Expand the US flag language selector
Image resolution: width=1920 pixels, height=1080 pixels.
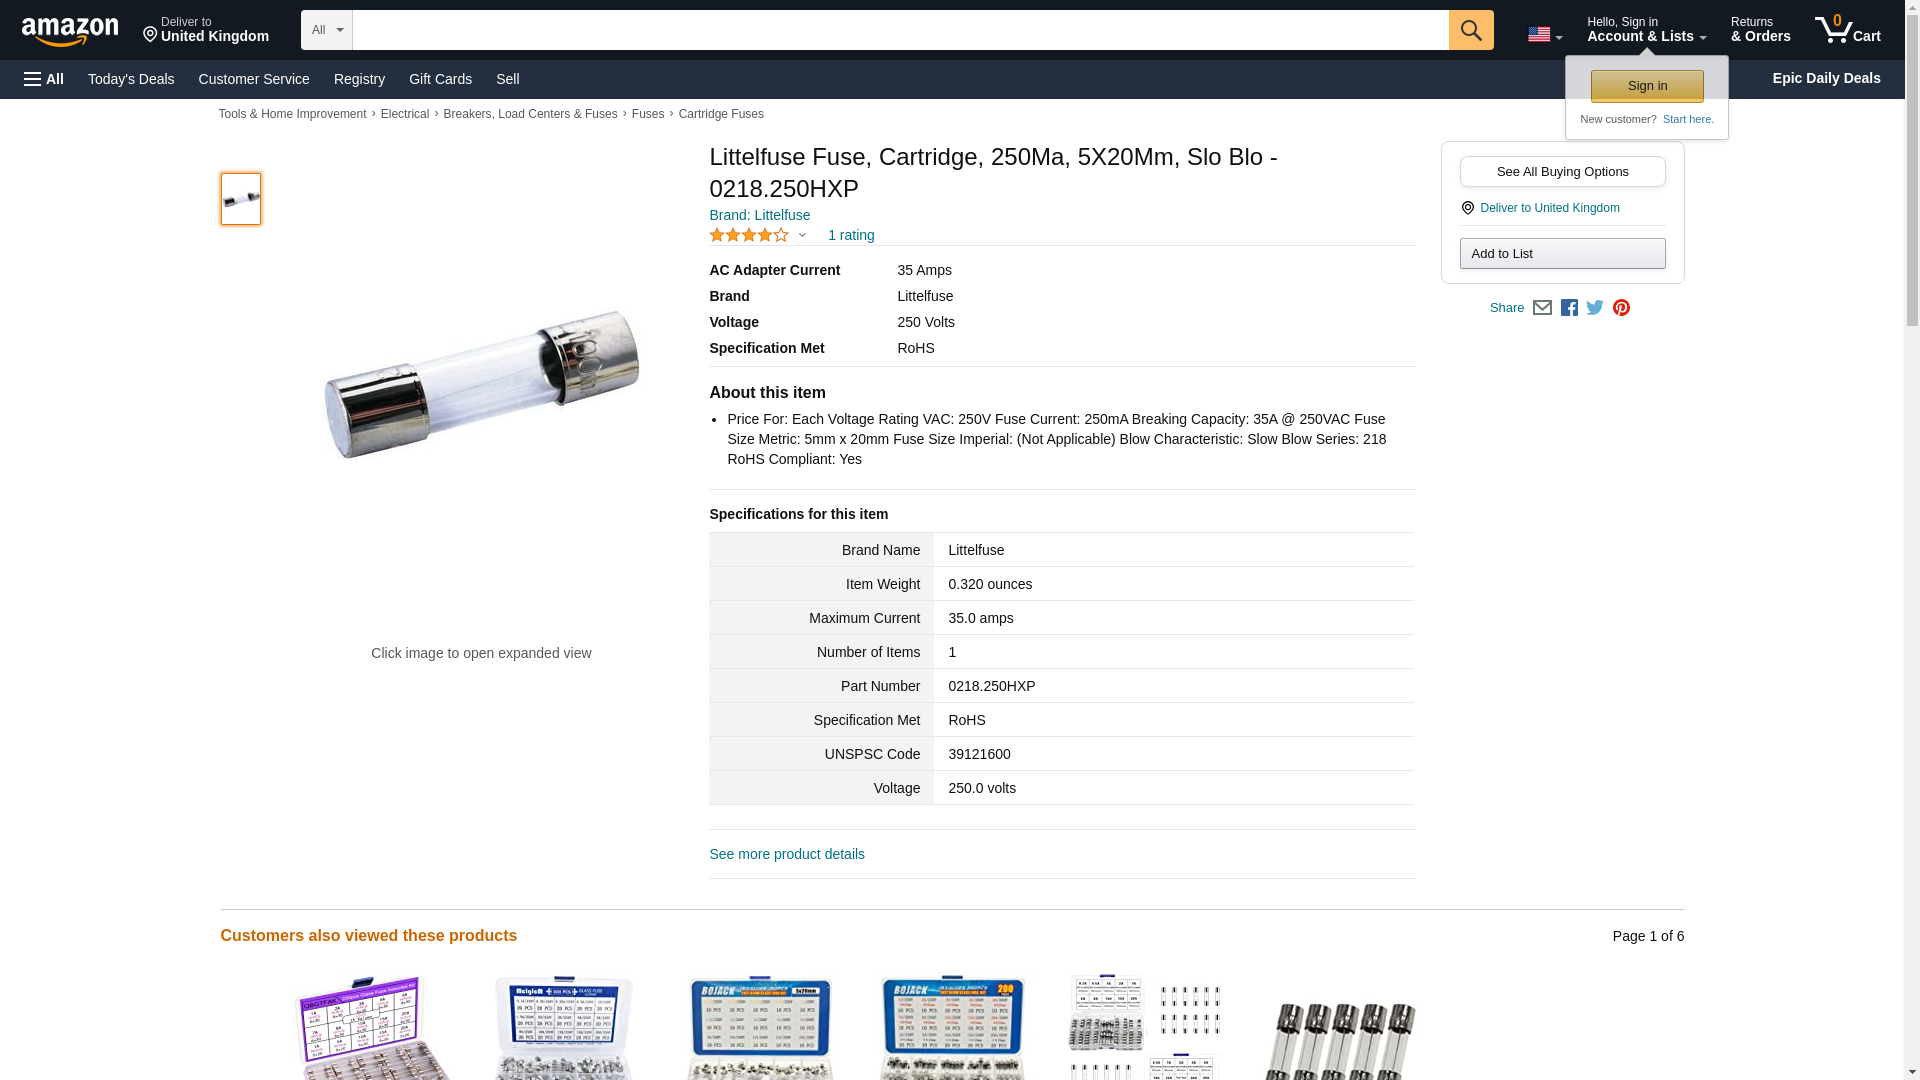point(1544,34)
